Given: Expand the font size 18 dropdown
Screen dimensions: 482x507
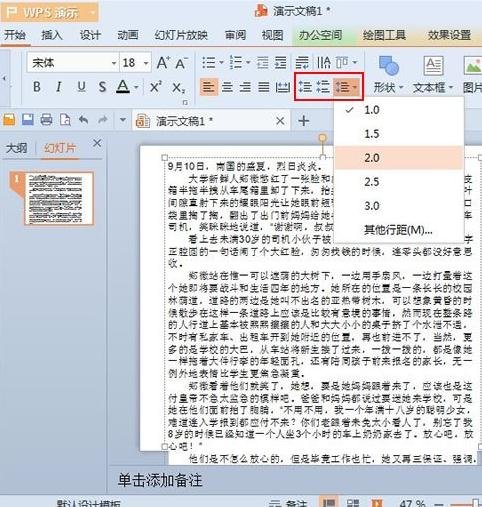Looking at the screenshot, I should point(146,63).
